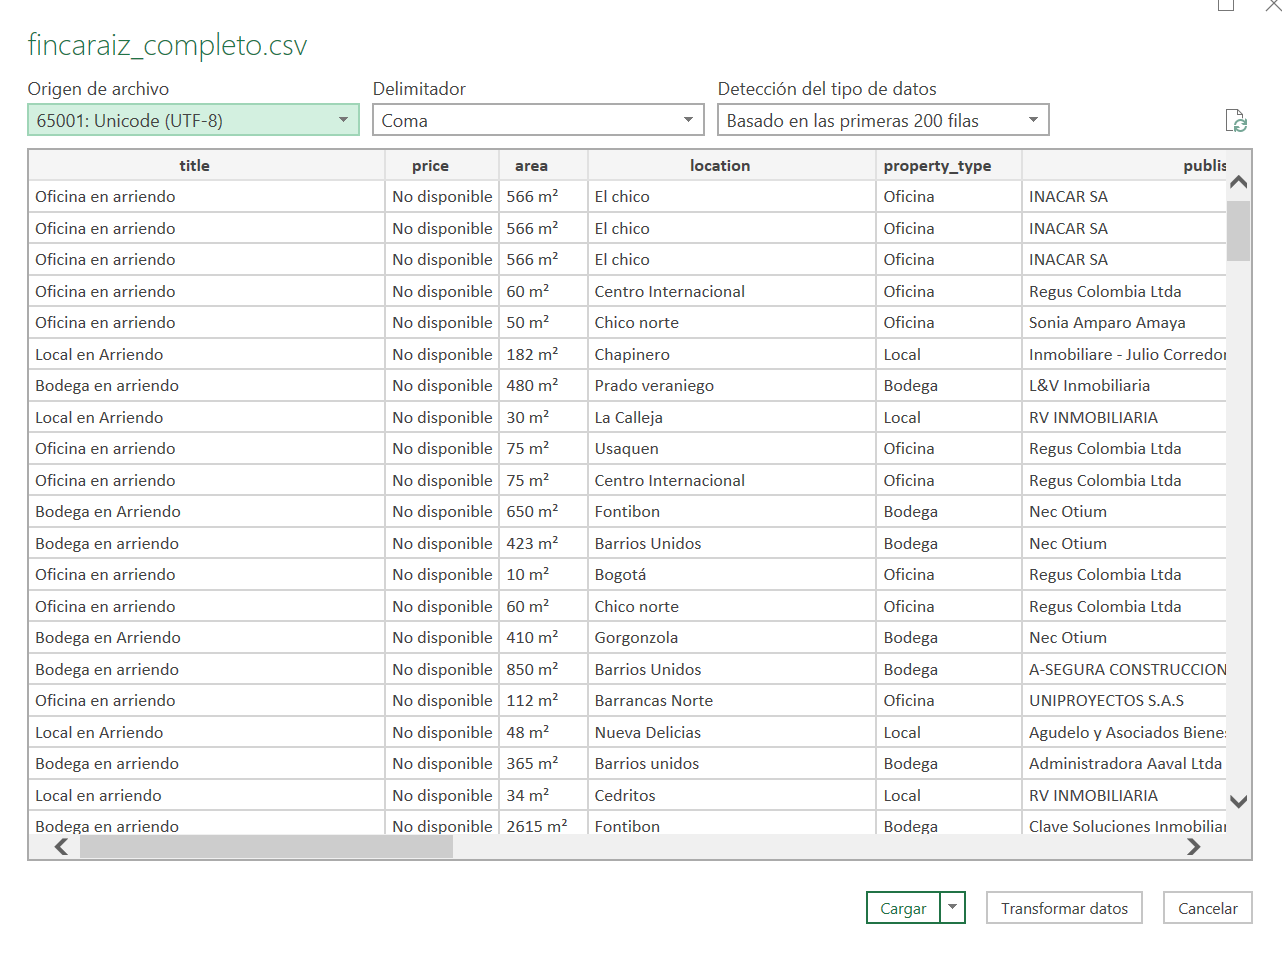Viewport: 1282px width, 963px height.
Task: Click the Prado veraniego location cell
Action: click(731, 385)
